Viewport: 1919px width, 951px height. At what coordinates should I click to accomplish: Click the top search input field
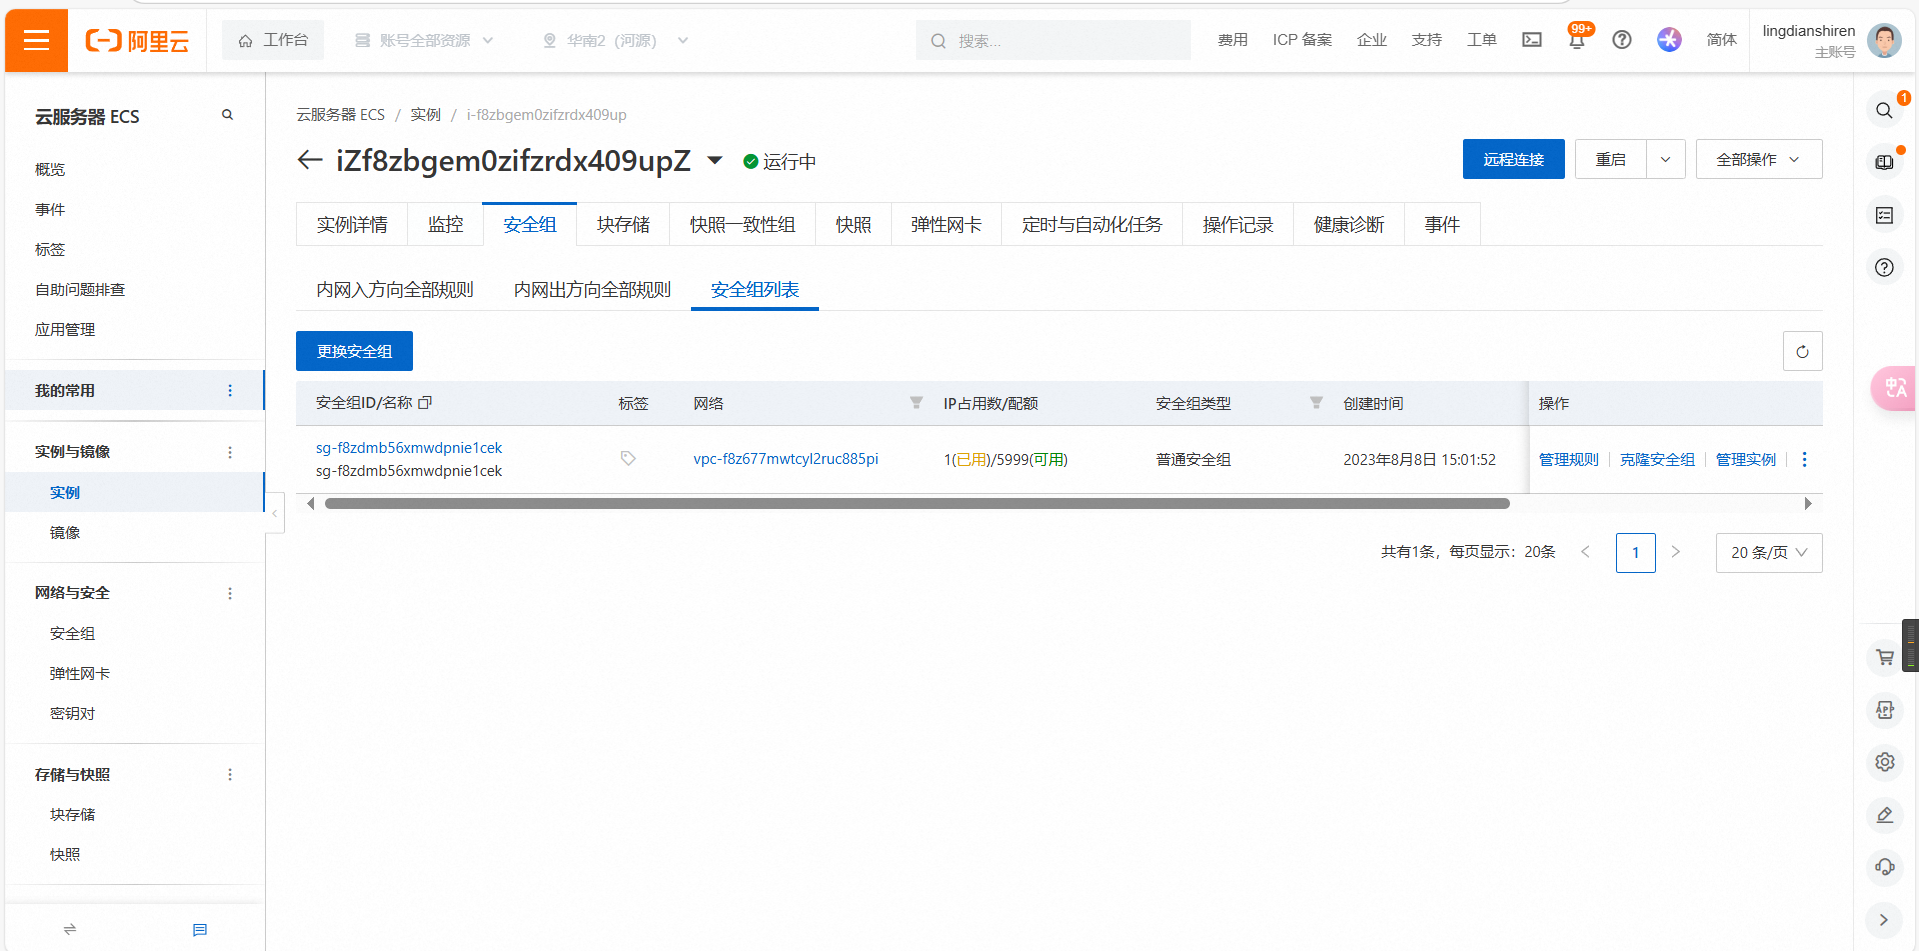tap(1060, 41)
